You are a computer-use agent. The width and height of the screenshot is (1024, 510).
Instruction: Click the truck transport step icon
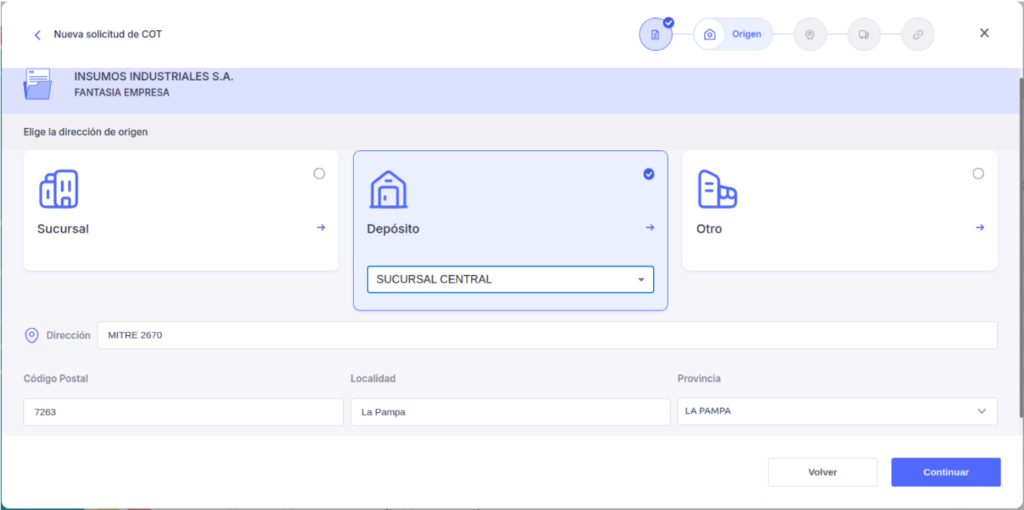pos(864,35)
